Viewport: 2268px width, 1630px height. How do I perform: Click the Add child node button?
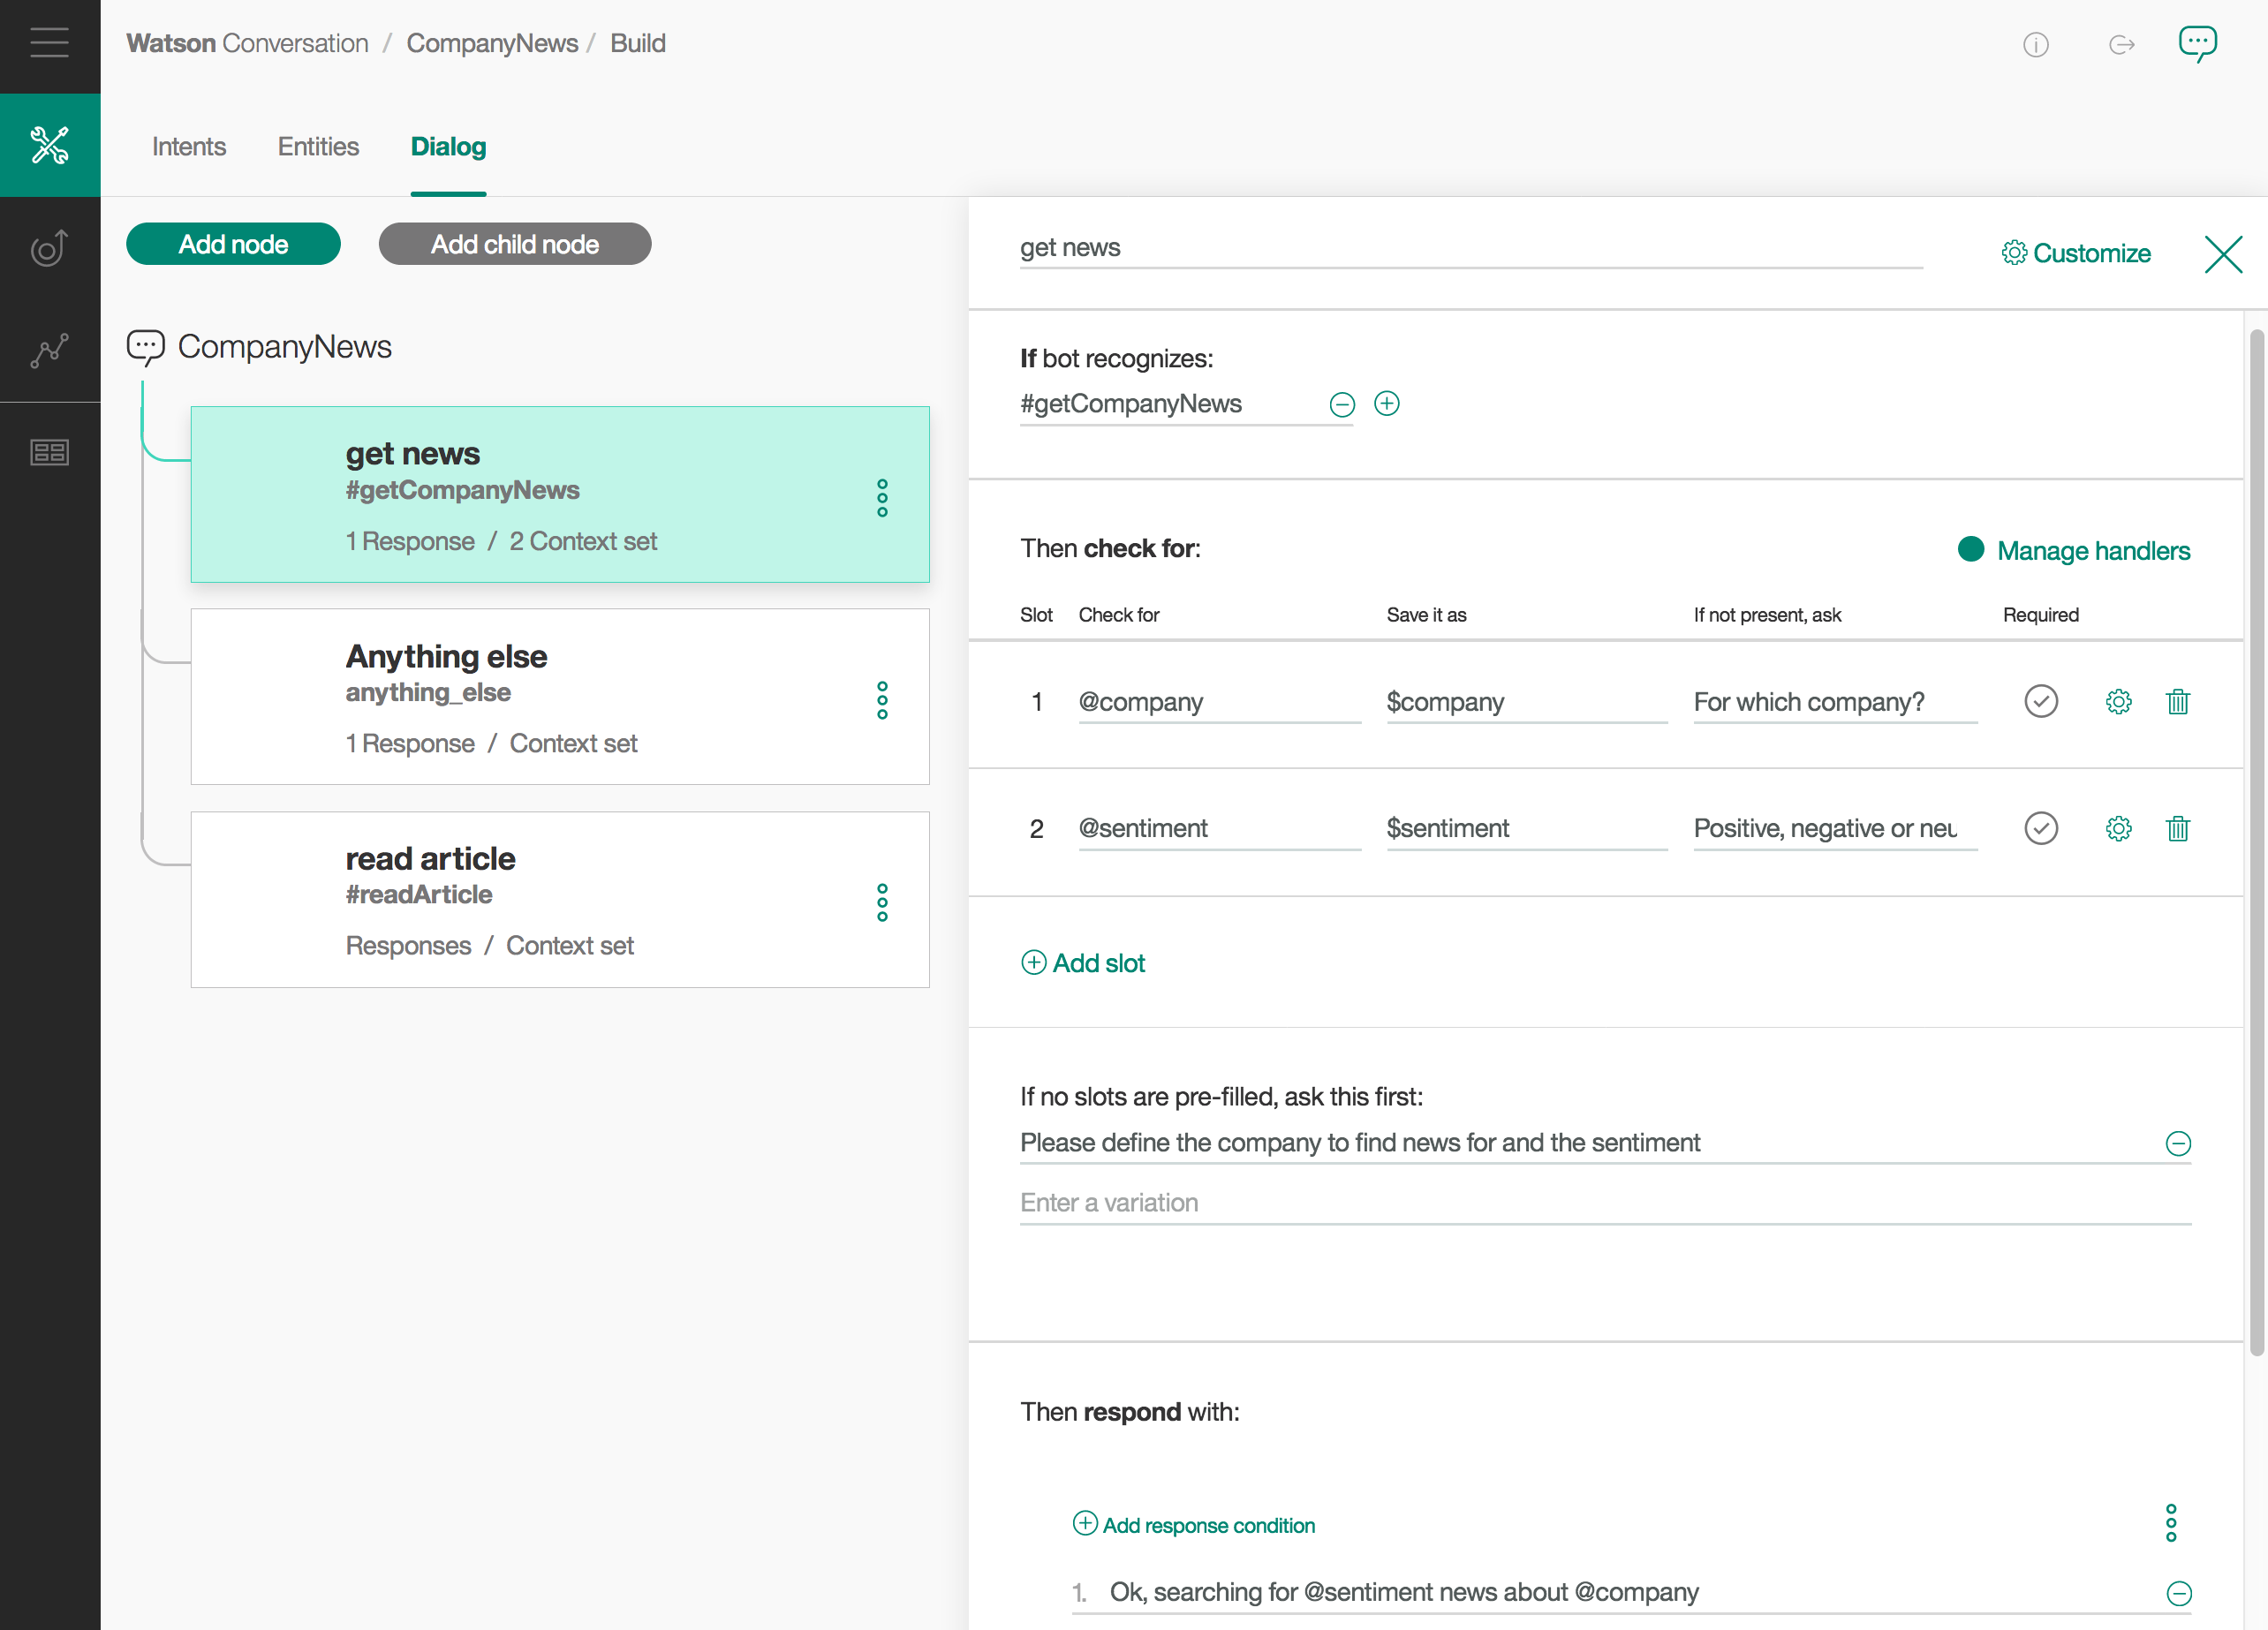click(515, 244)
